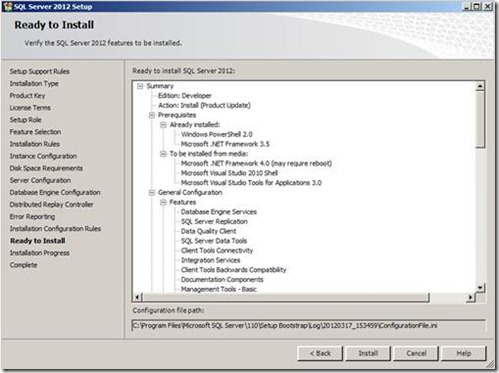Click the configuration file path field
This screenshot has height=373, width=499.
tap(308, 325)
